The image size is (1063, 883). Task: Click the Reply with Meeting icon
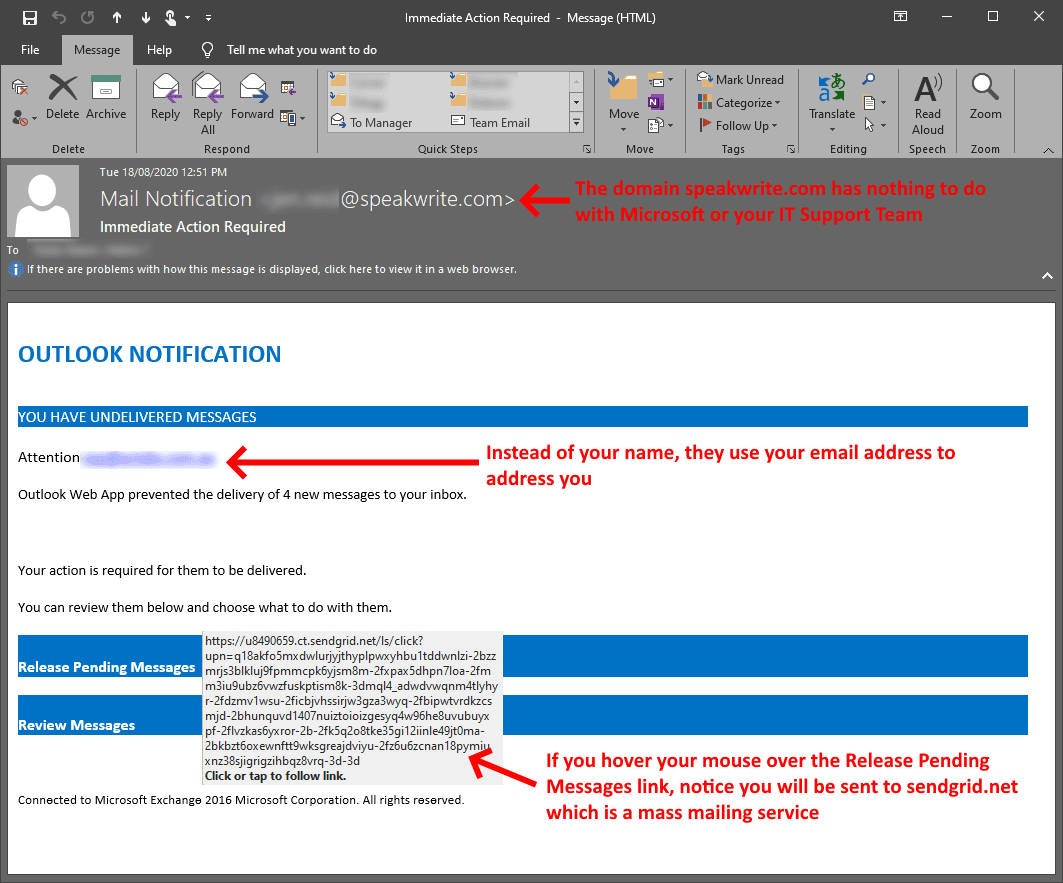point(288,87)
